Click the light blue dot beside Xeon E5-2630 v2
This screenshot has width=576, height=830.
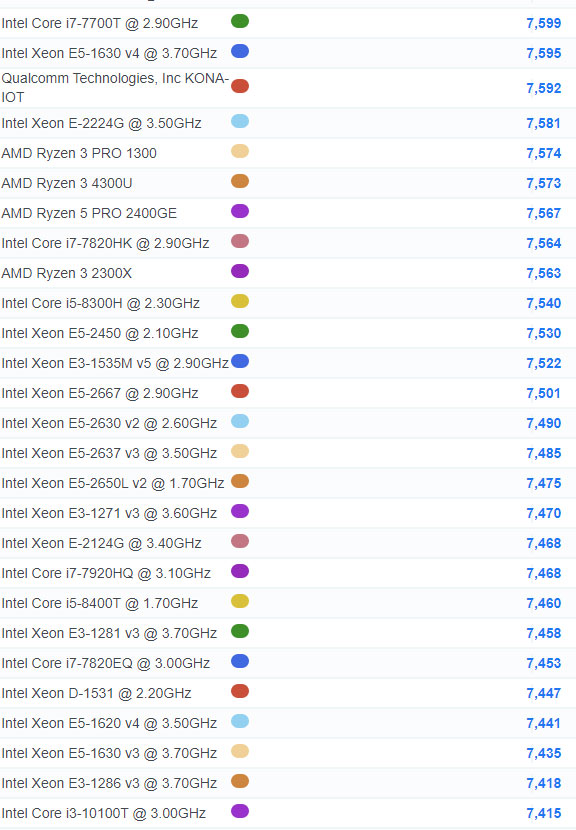(240, 421)
